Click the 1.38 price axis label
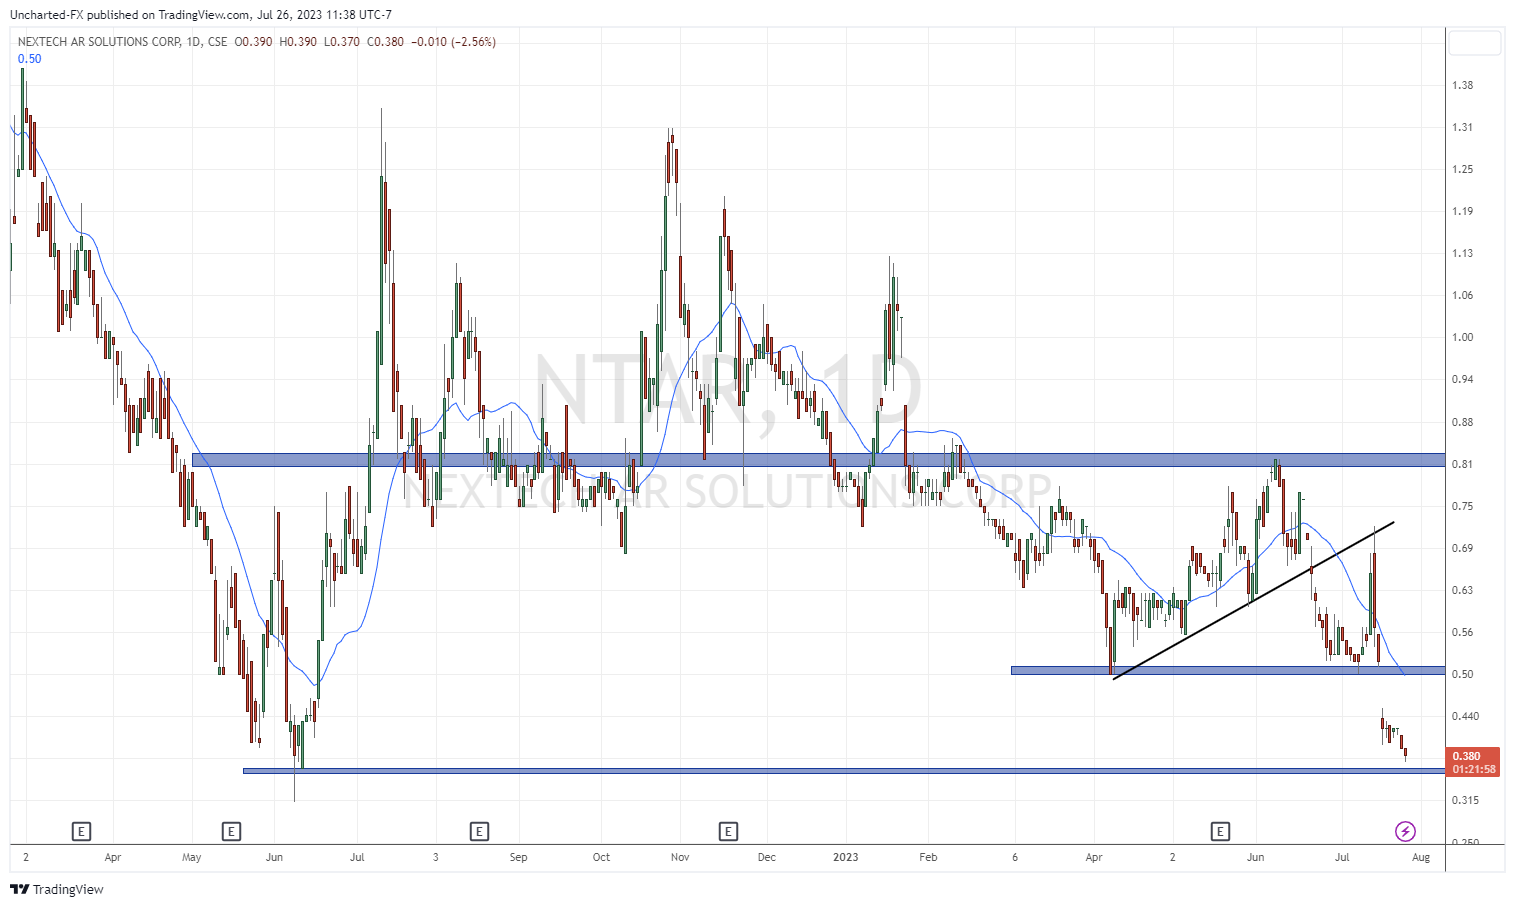This screenshot has width=1515, height=907. pyautogui.click(x=1463, y=85)
